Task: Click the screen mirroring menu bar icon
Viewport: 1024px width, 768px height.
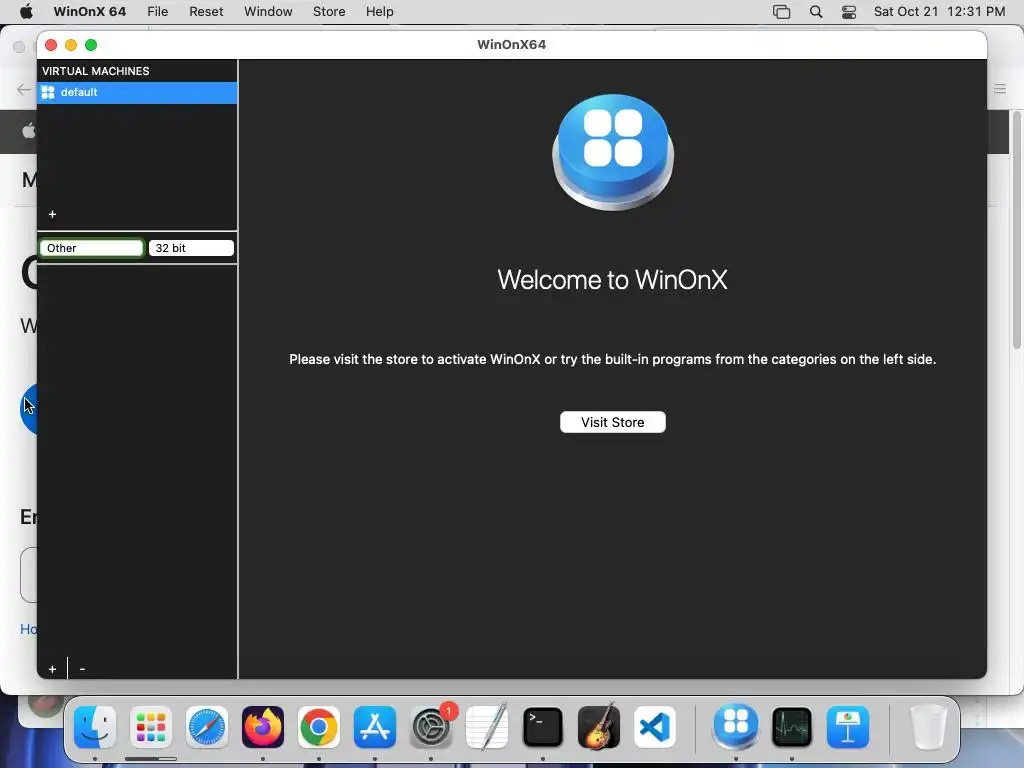Action: pos(781,11)
